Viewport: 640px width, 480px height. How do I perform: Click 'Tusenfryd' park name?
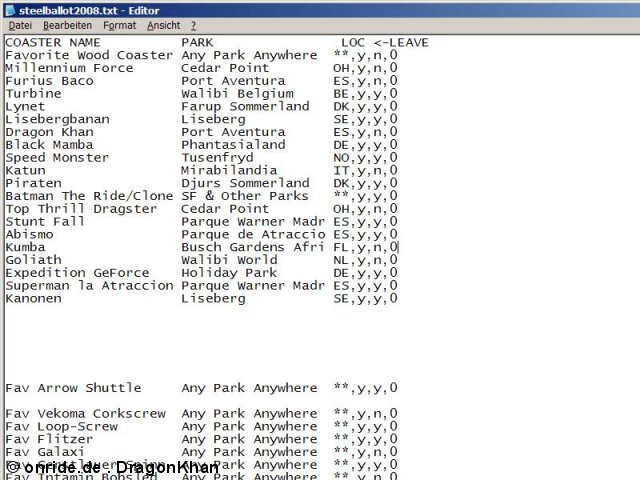pos(217,158)
